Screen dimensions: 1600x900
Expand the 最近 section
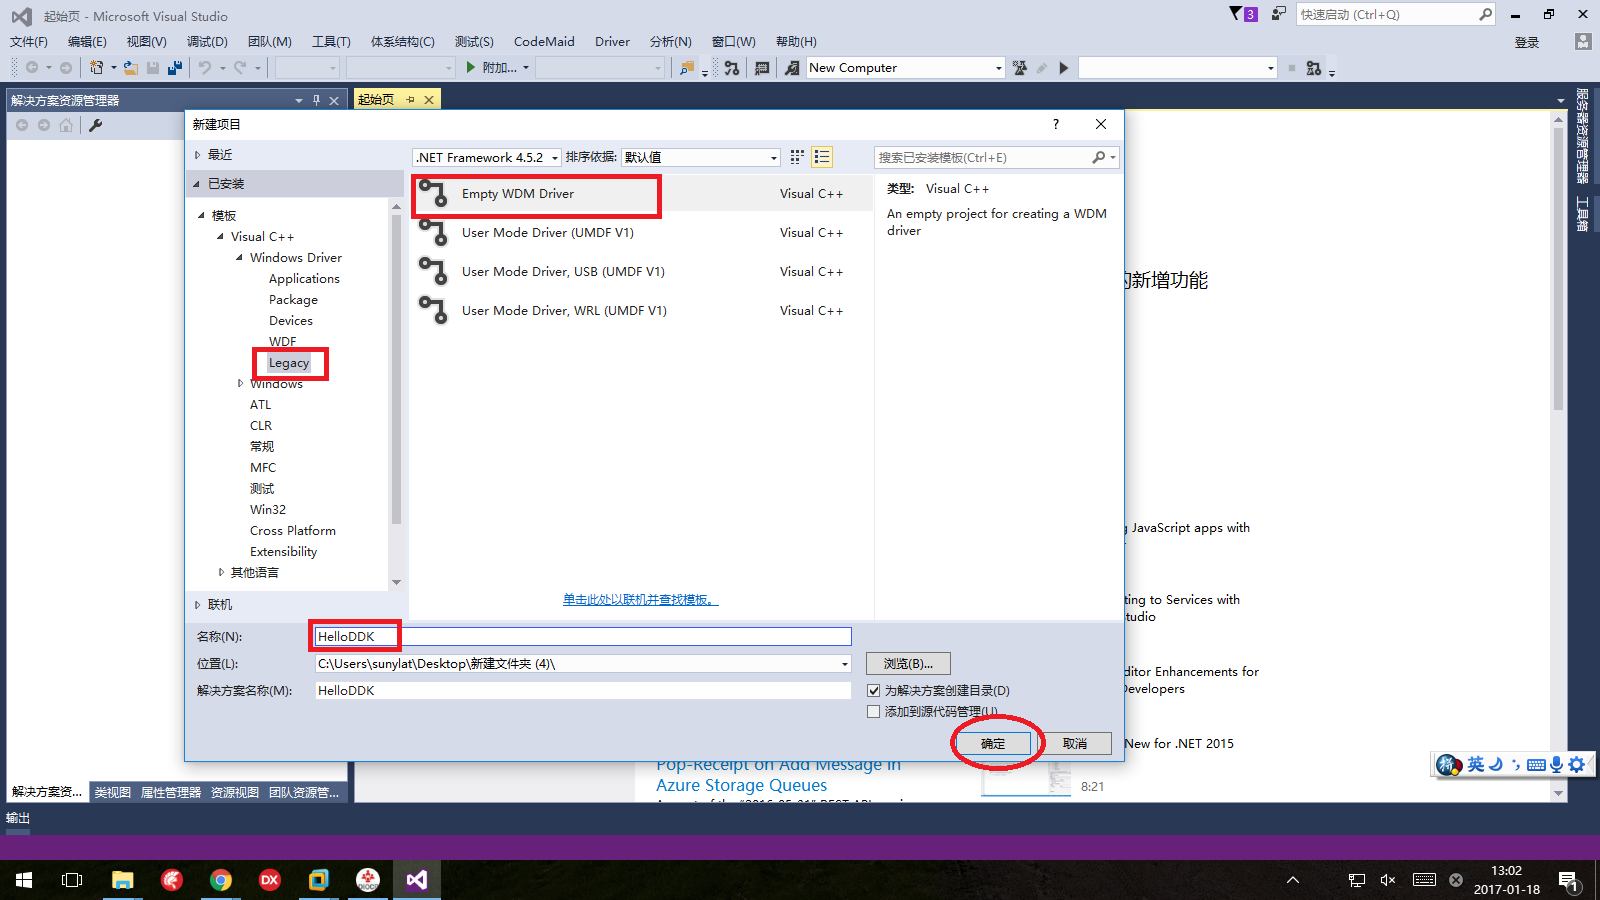coord(197,155)
